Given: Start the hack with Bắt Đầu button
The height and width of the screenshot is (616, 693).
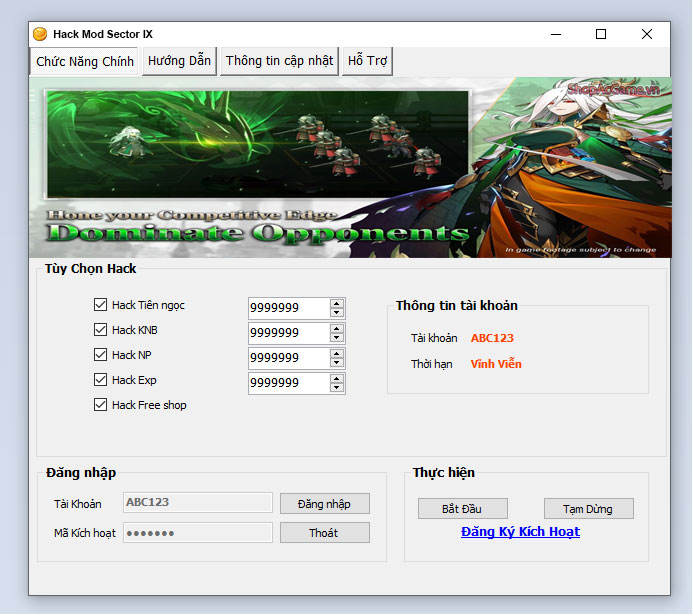Looking at the screenshot, I should (463, 509).
